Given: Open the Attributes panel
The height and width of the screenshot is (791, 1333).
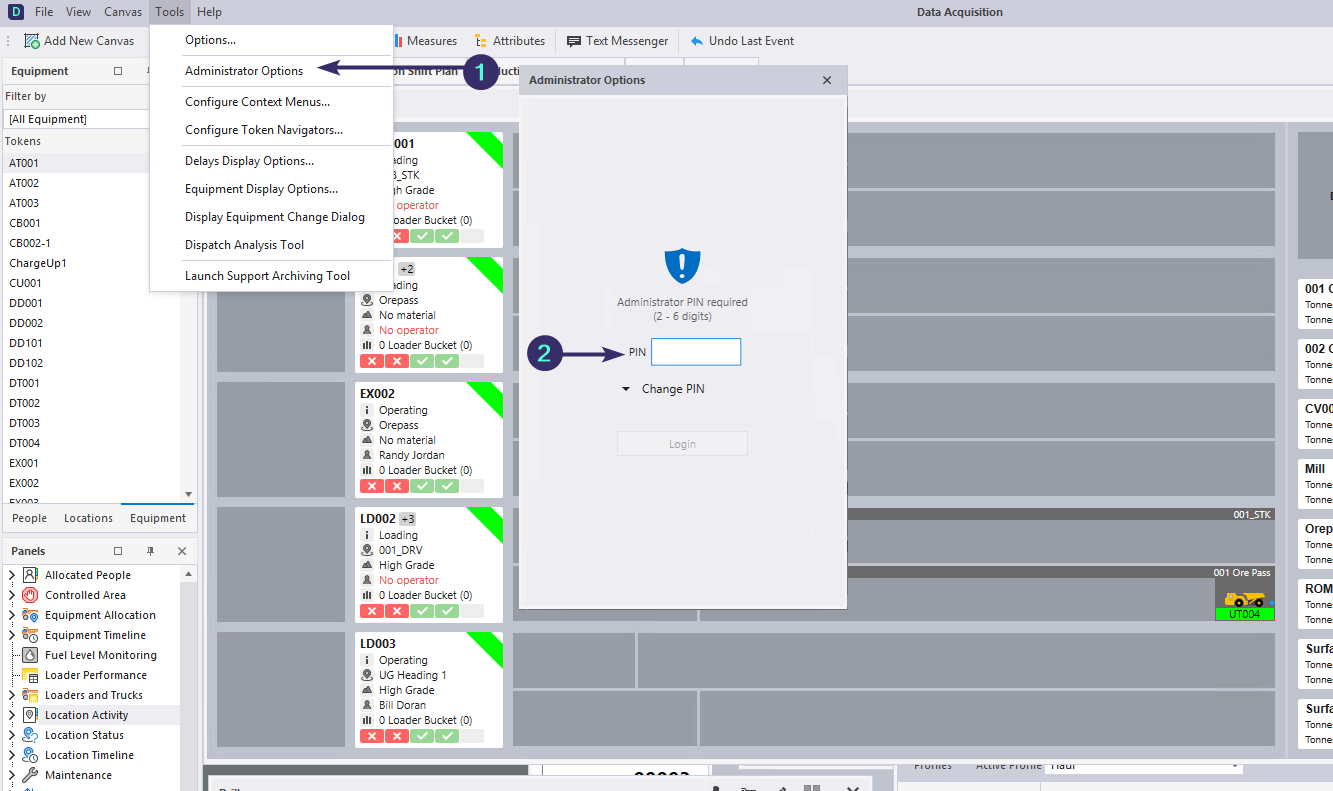Looking at the screenshot, I should pyautogui.click(x=510, y=40).
